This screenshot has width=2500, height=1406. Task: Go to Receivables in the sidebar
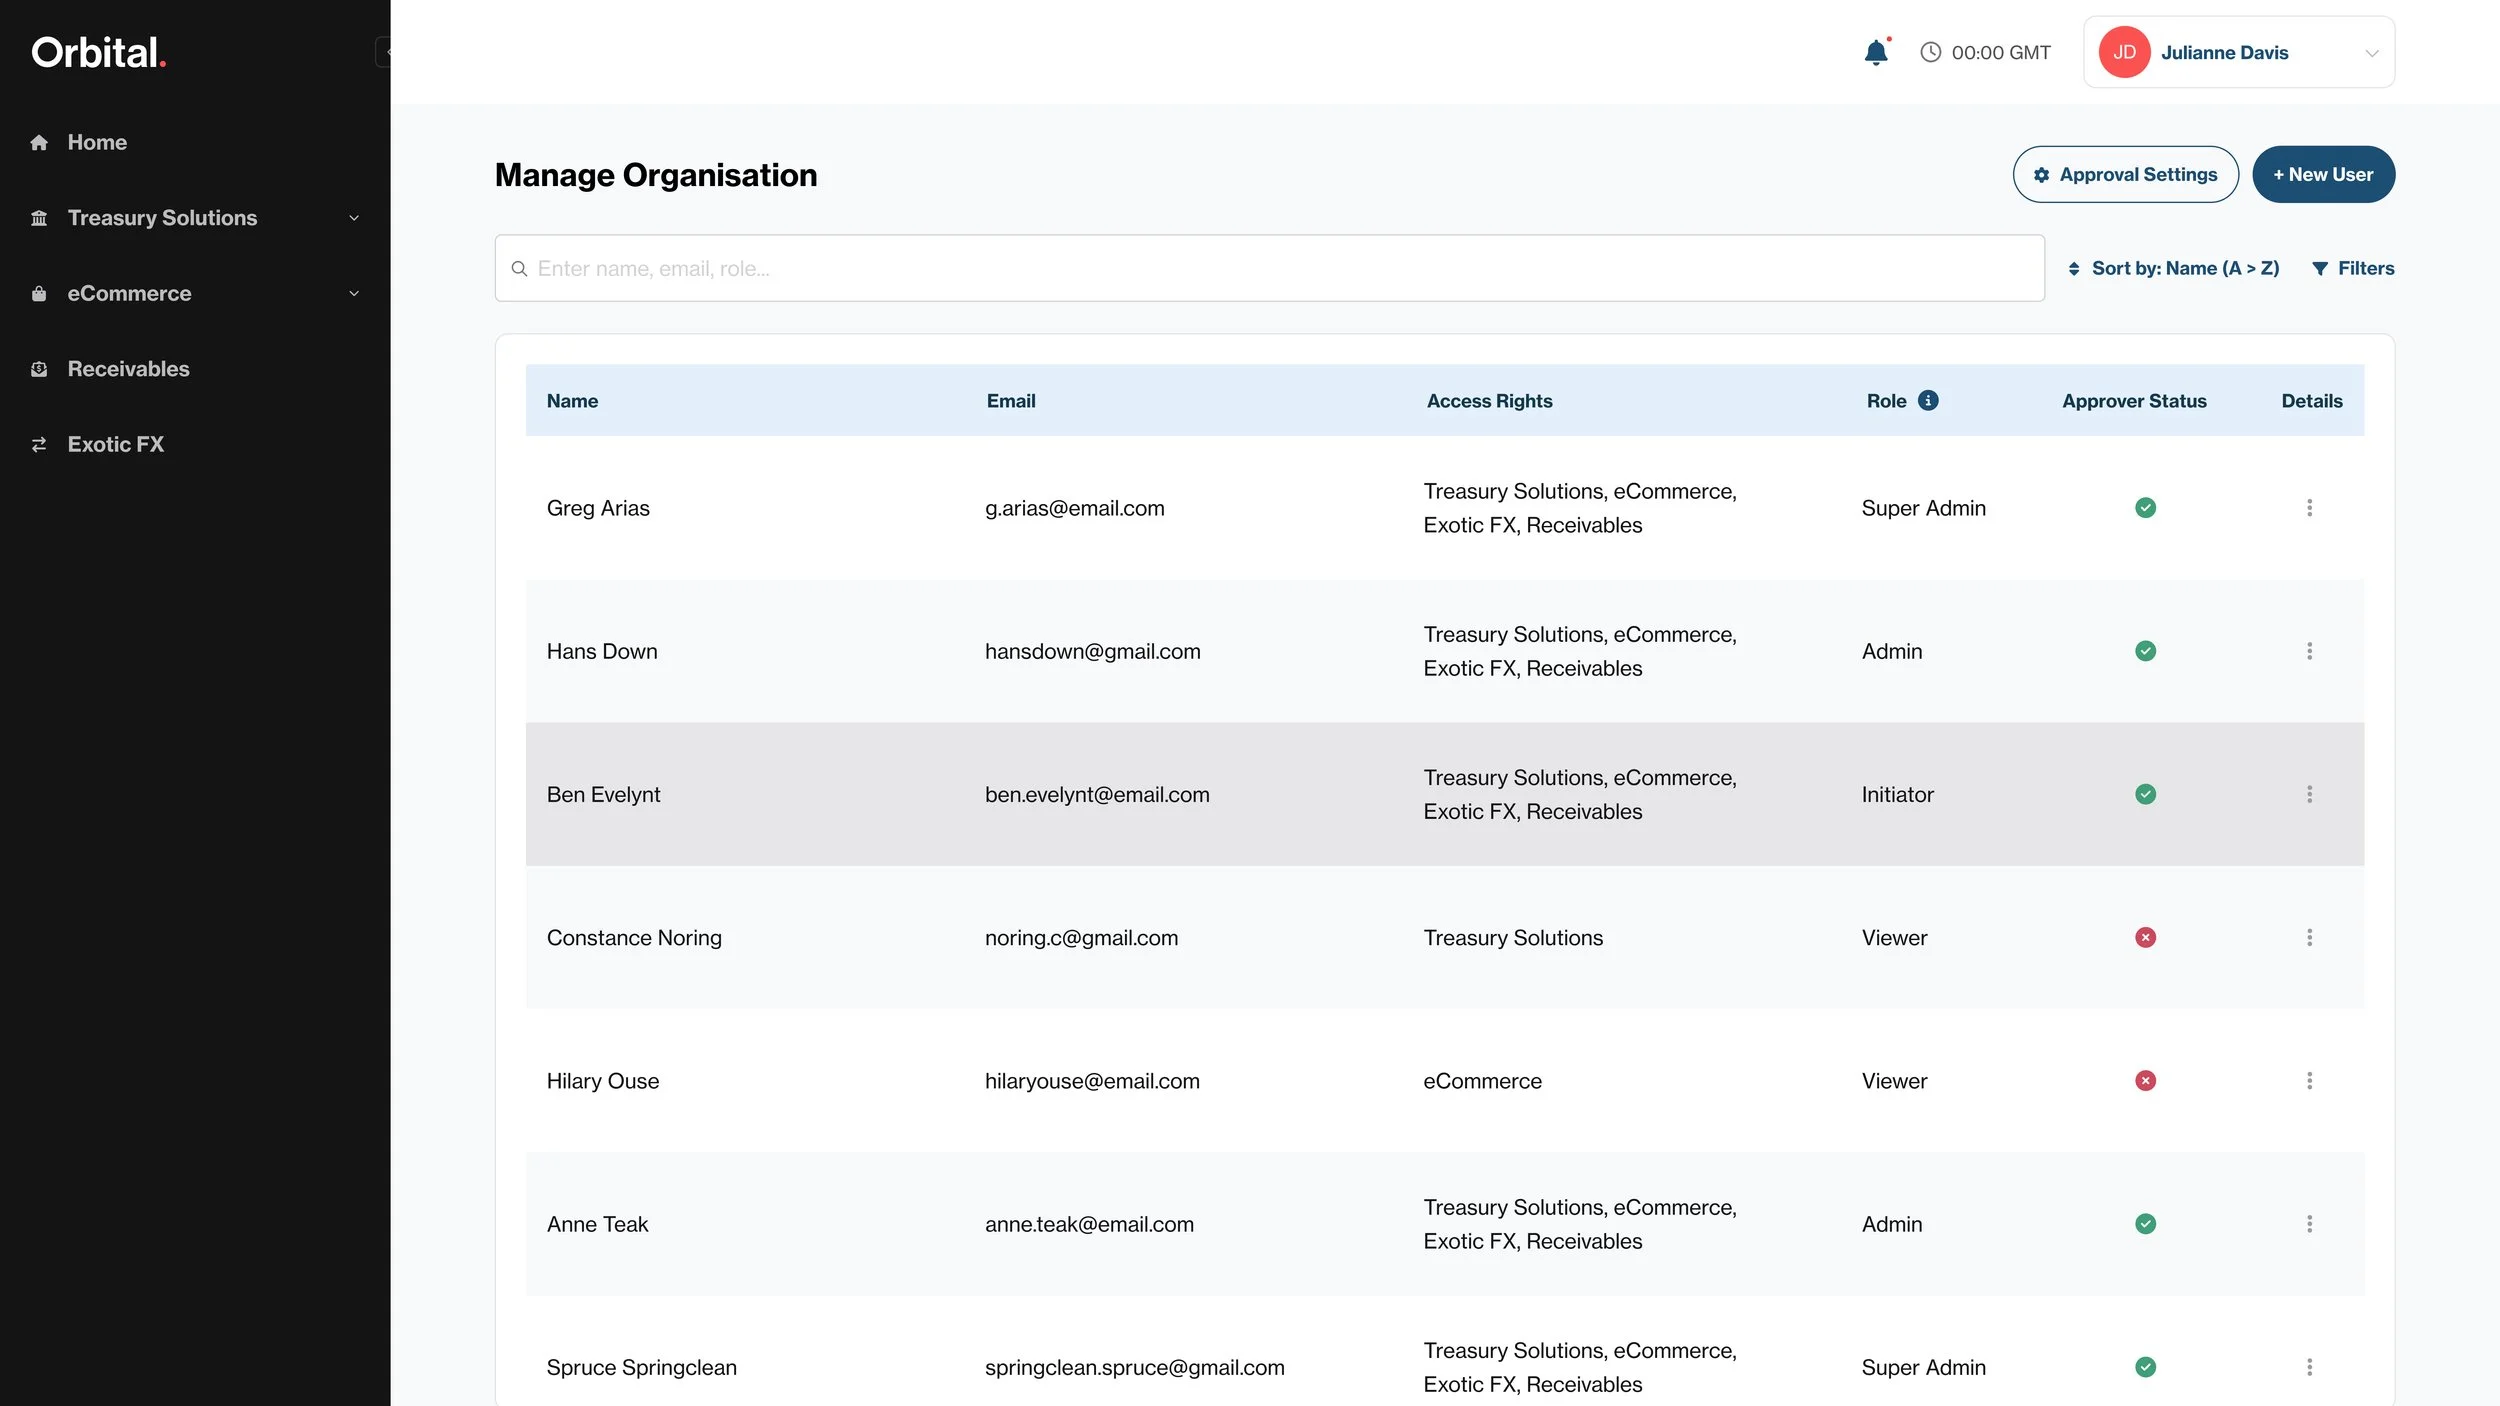click(128, 369)
